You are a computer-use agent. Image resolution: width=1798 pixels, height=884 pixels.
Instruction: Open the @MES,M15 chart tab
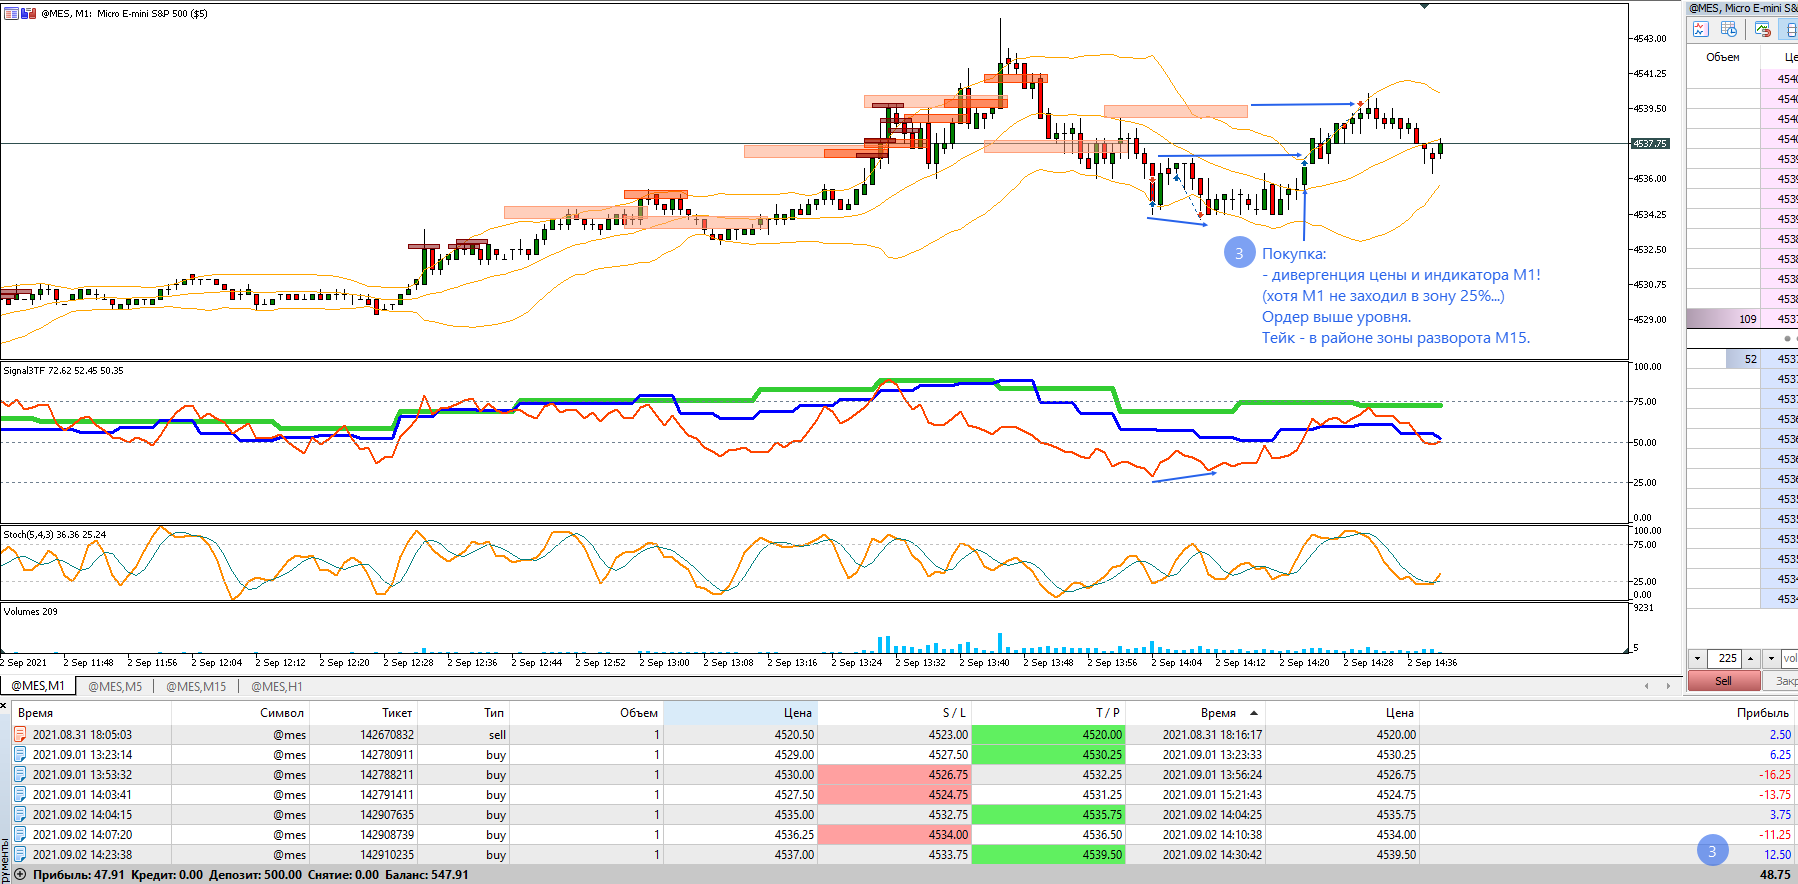pos(196,686)
